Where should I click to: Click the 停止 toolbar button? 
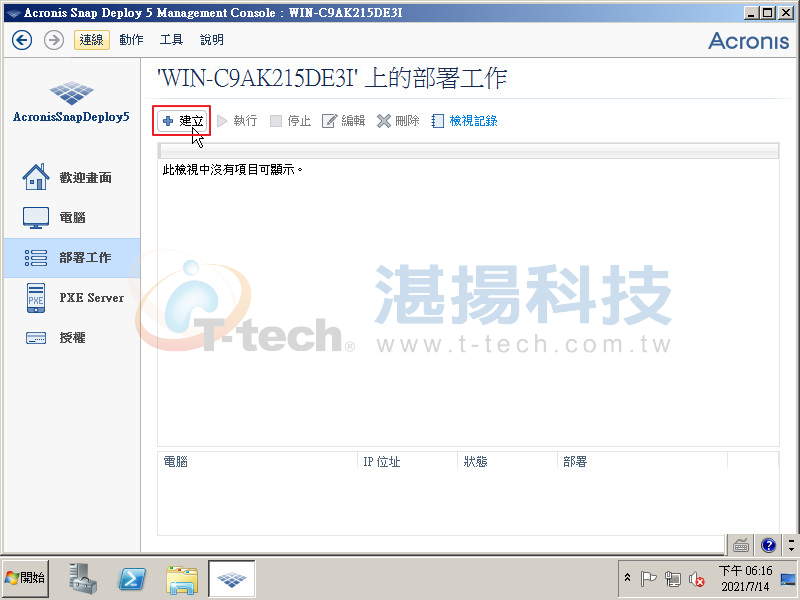(x=290, y=121)
